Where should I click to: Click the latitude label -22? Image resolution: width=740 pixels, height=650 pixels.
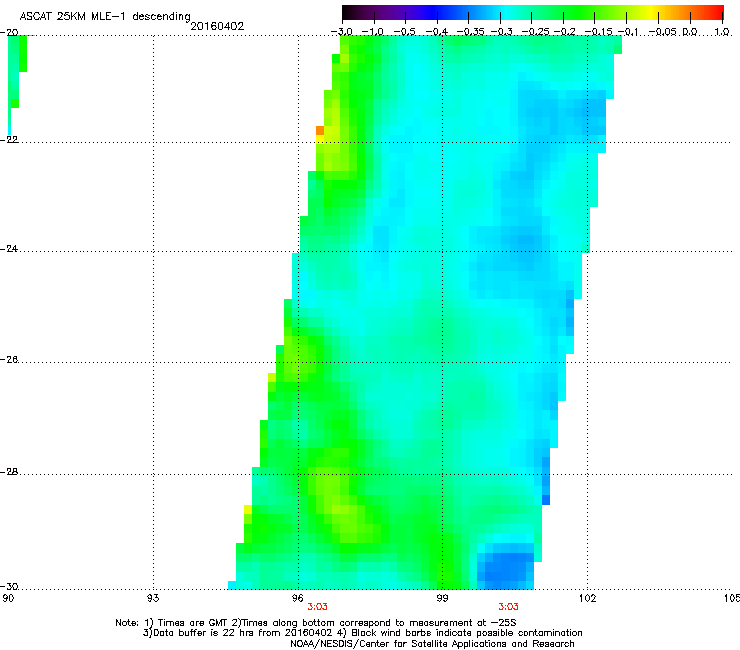[x=9, y=140]
